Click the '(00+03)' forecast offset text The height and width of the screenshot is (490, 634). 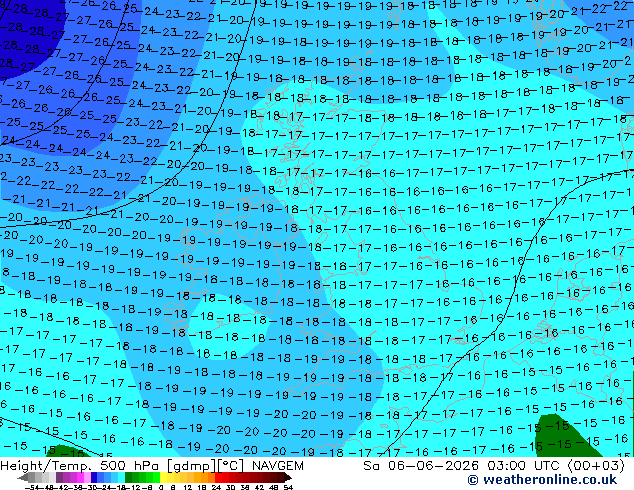[596, 466]
